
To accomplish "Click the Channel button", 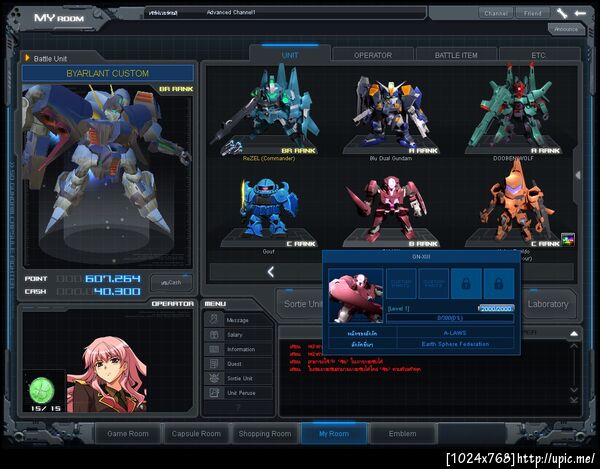I will click(496, 13).
